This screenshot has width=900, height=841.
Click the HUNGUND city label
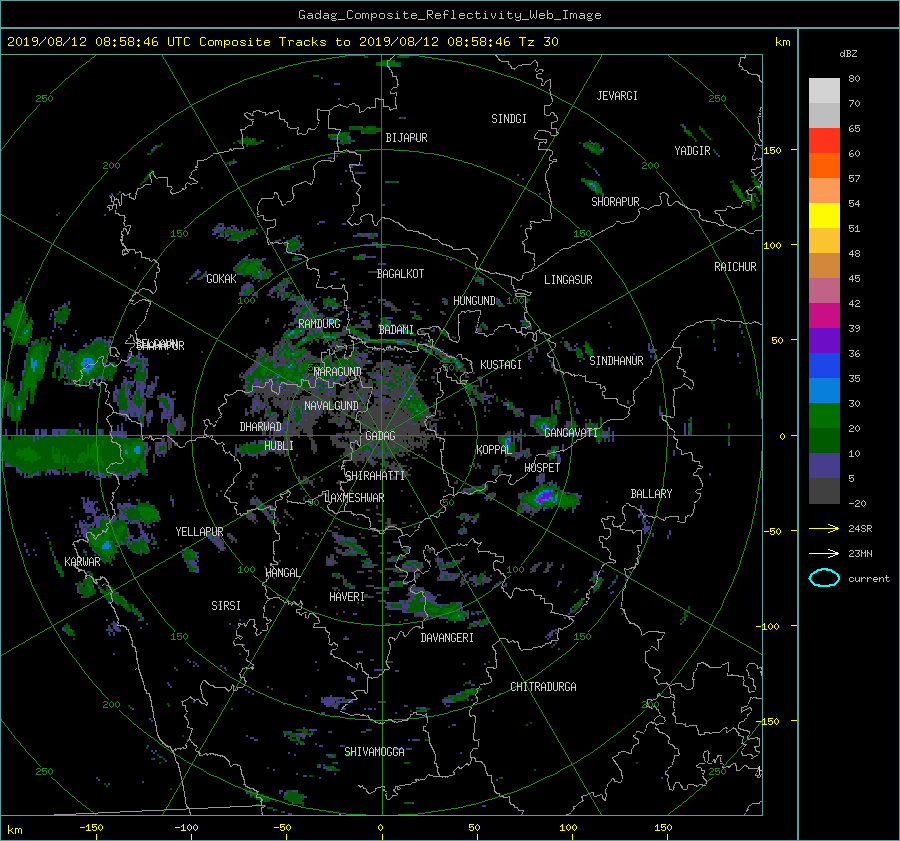[x=474, y=301]
